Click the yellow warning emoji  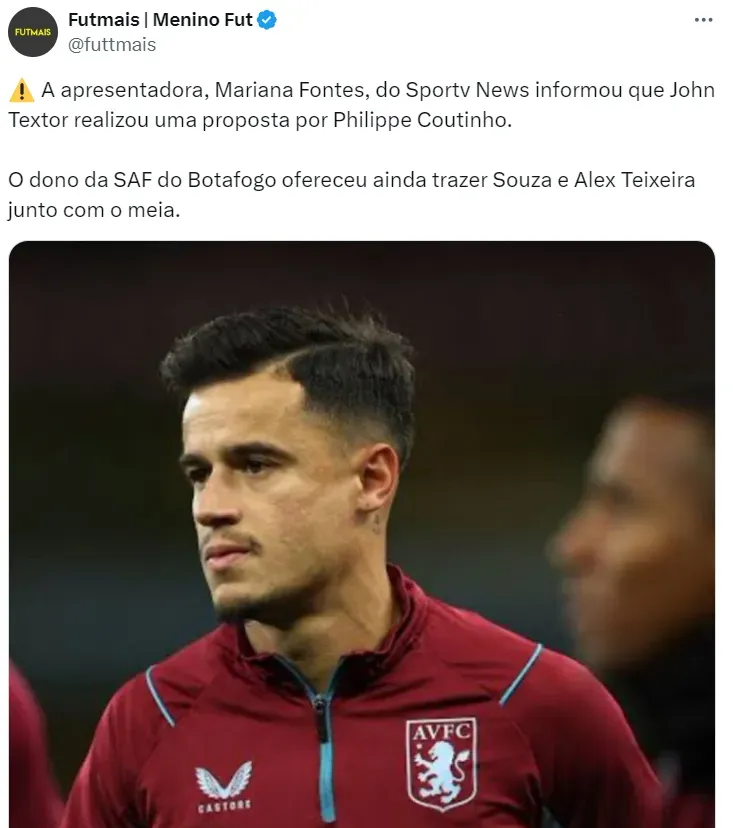point(21,91)
